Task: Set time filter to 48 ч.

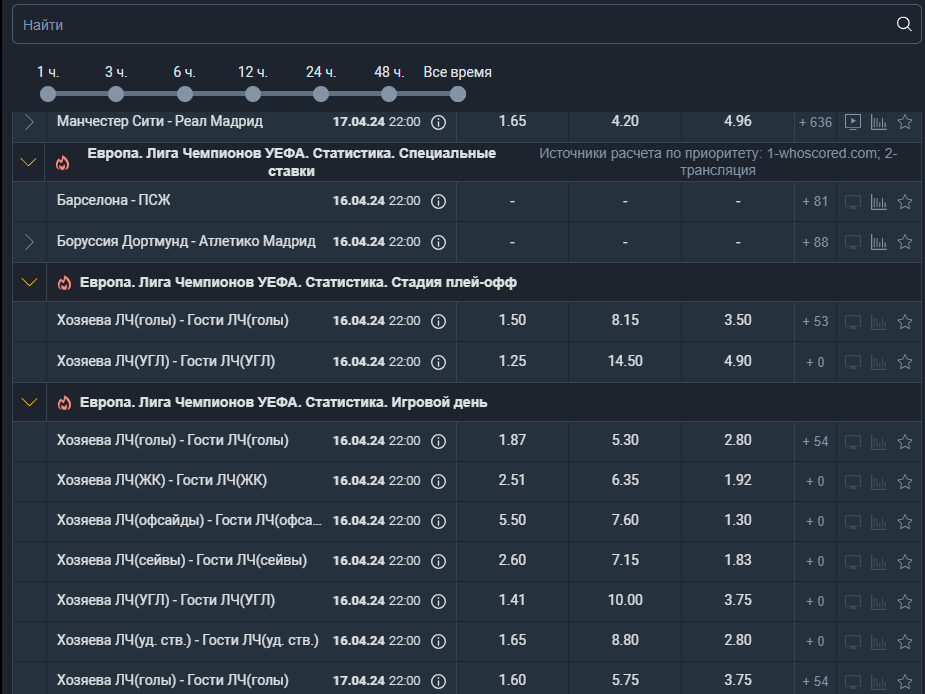Action: click(x=389, y=94)
